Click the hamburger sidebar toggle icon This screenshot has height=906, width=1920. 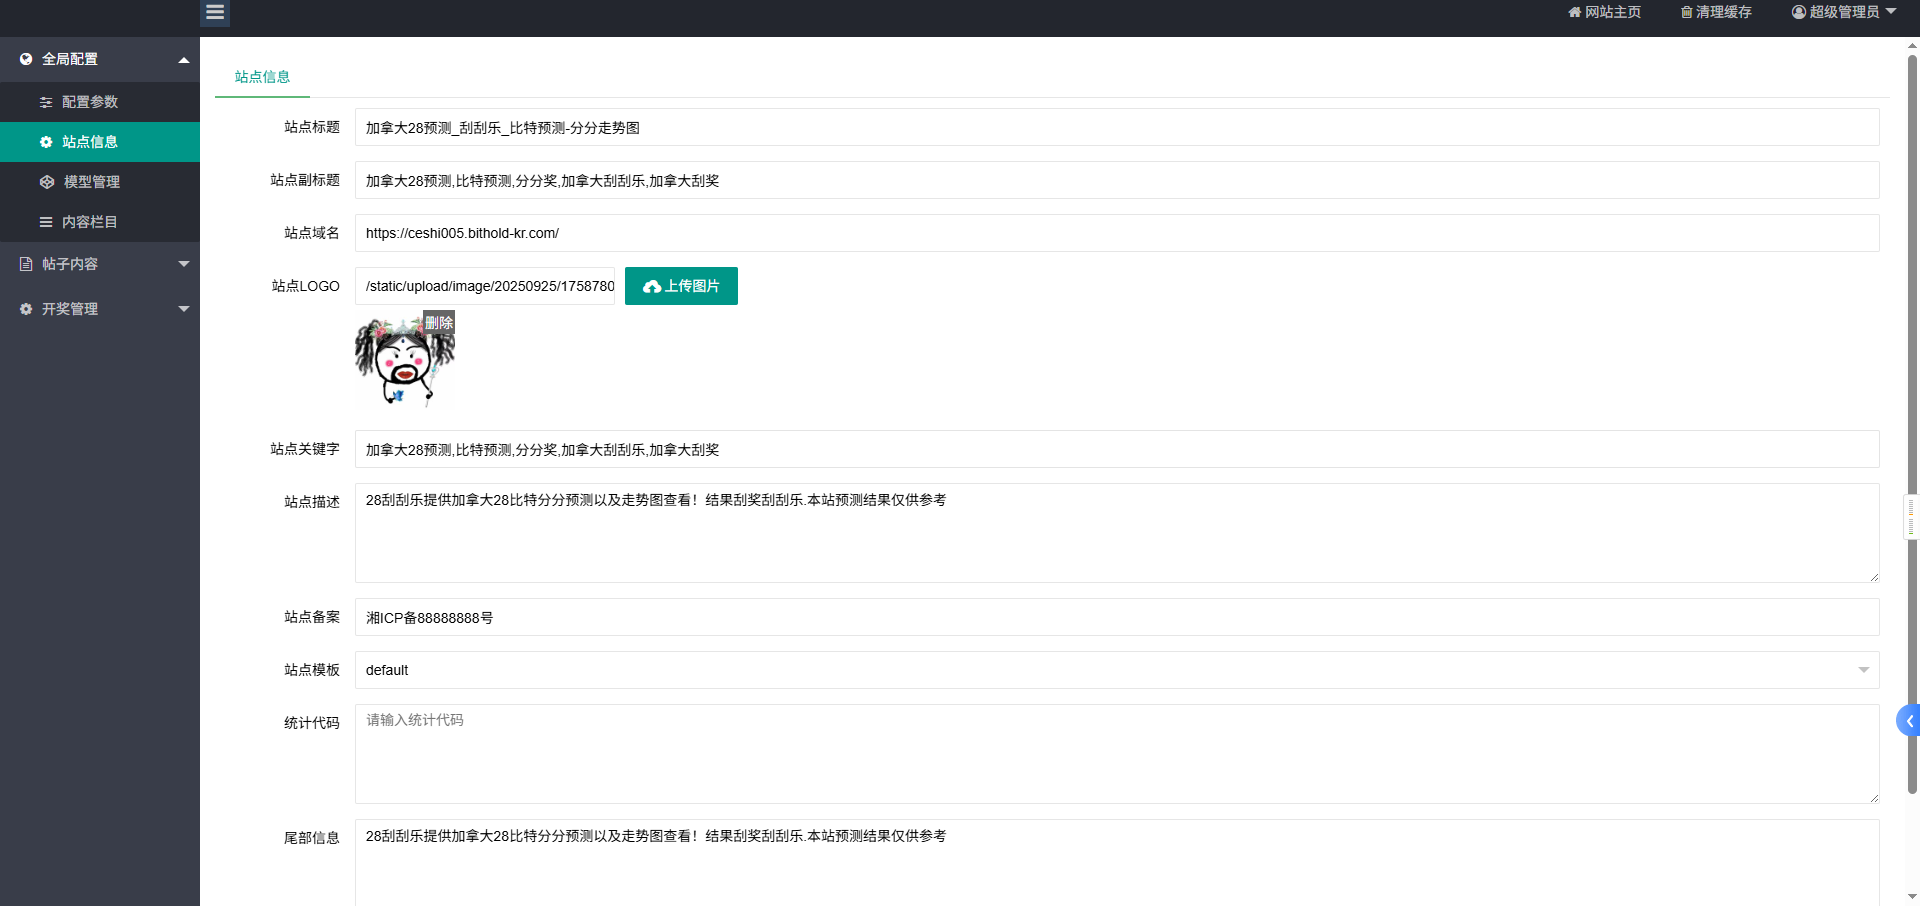215,13
